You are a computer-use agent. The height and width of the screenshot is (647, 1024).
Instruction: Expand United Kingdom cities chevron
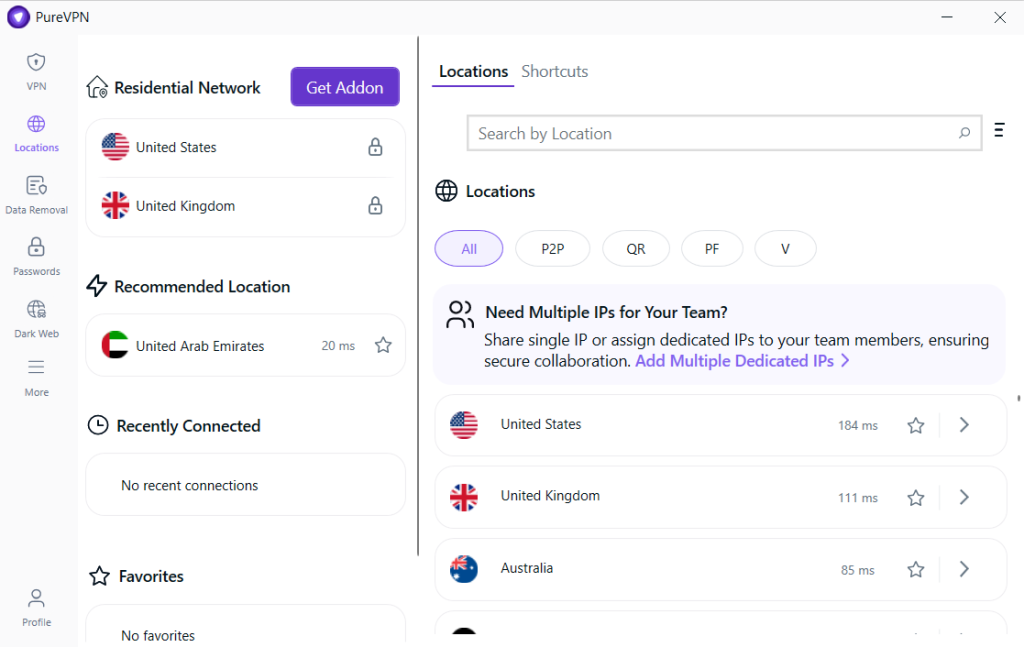[x=964, y=497]
